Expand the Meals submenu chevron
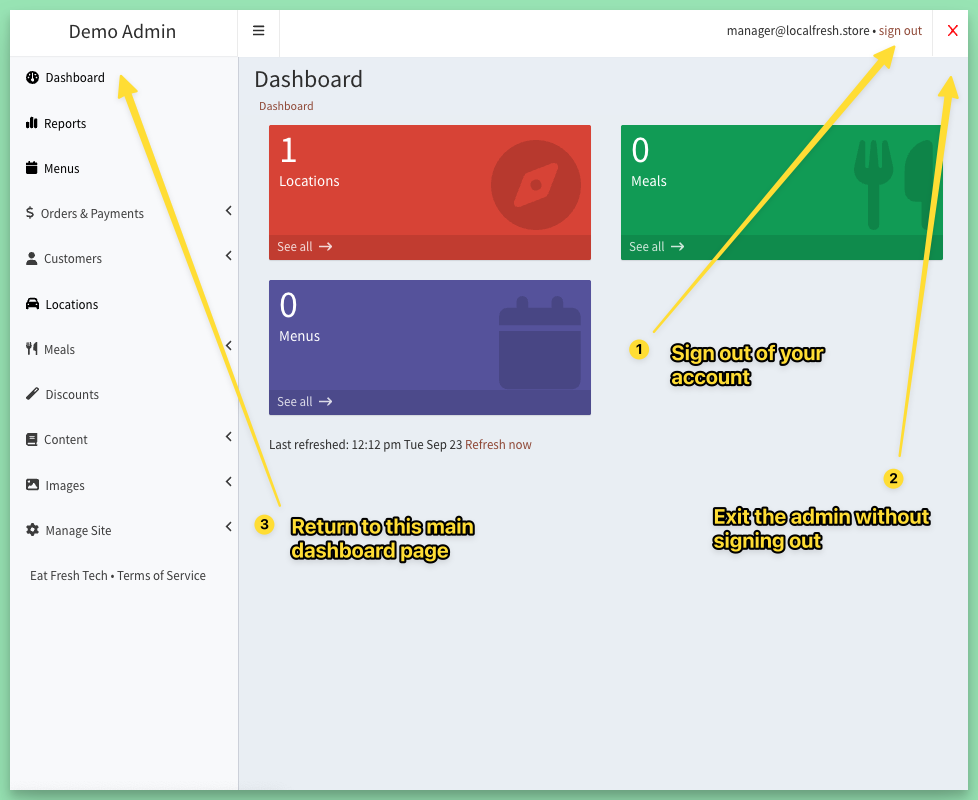This screenshot has height=800, width=978. (x=229, y=345)
